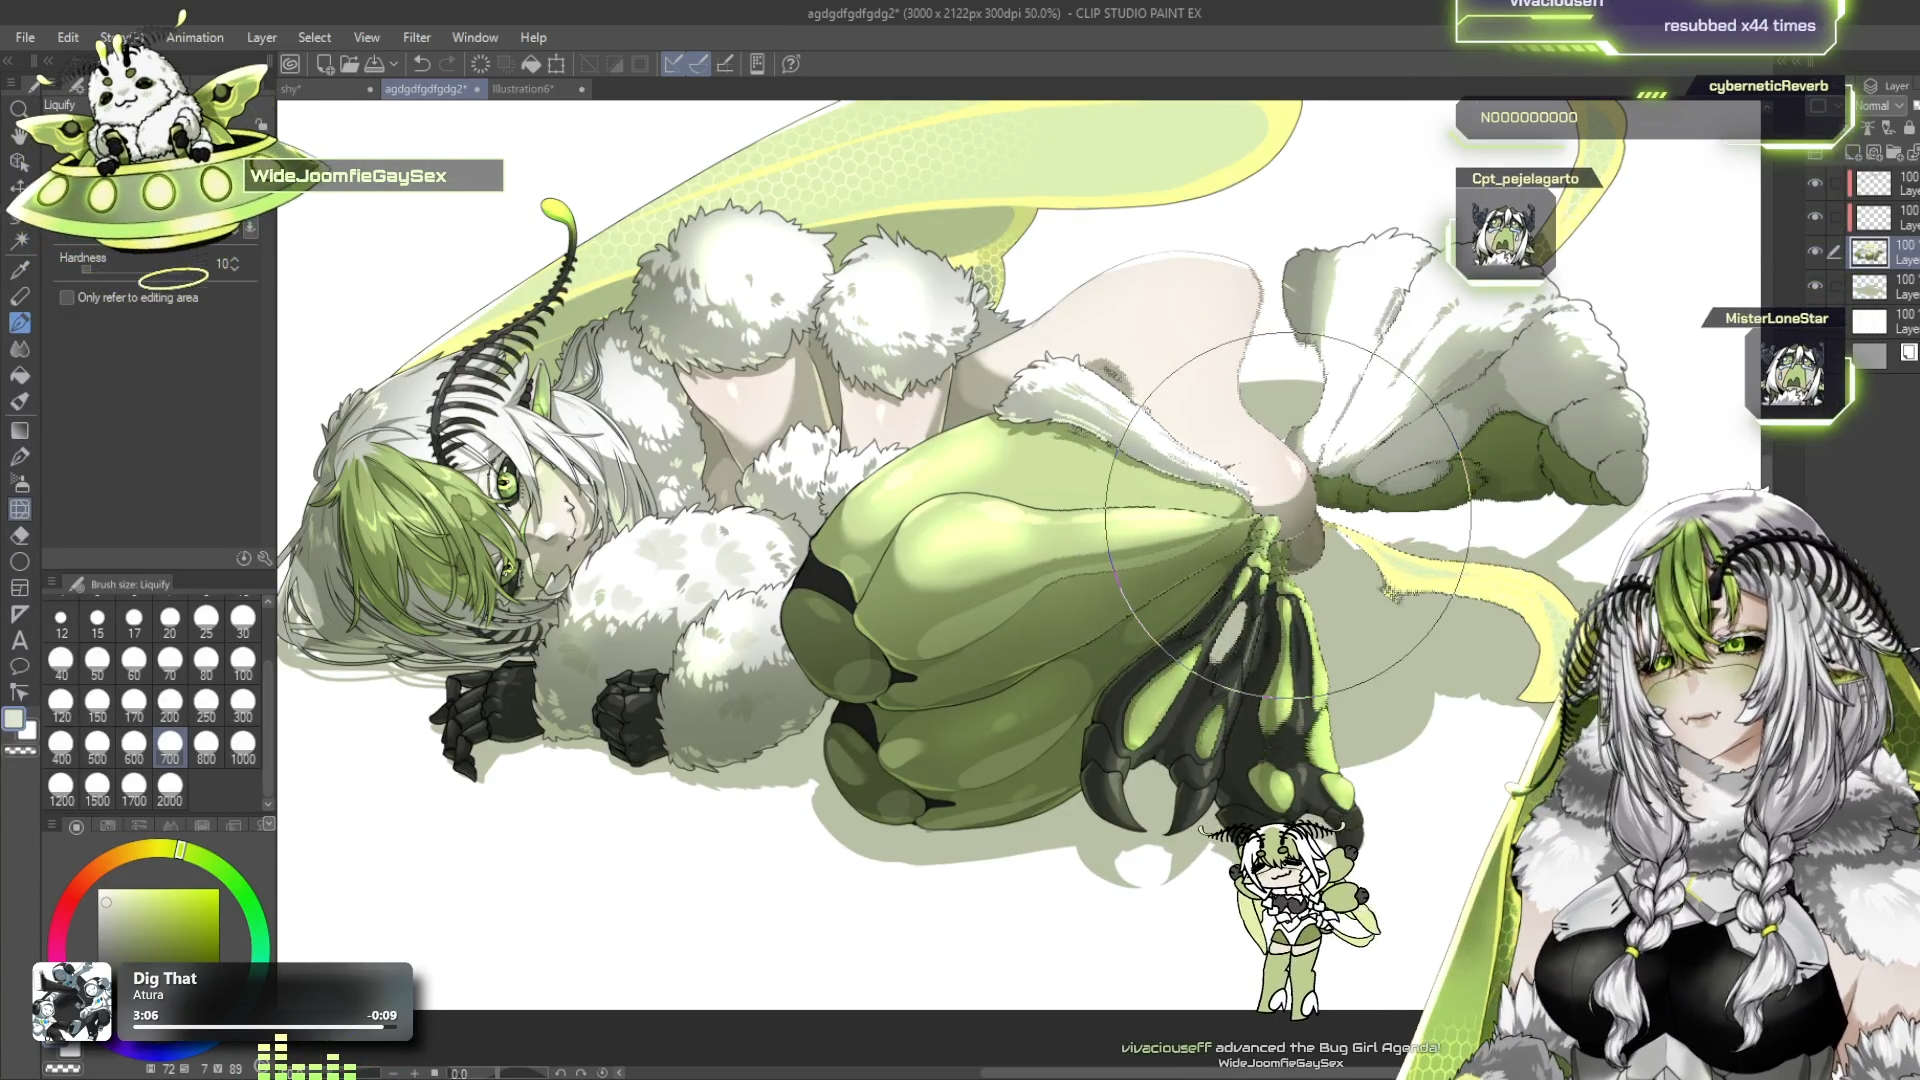The height and width of the screenshot is (1080, 1920).
Task: Choose the 1000 brush size preset
Action: [x=243, y=746]
